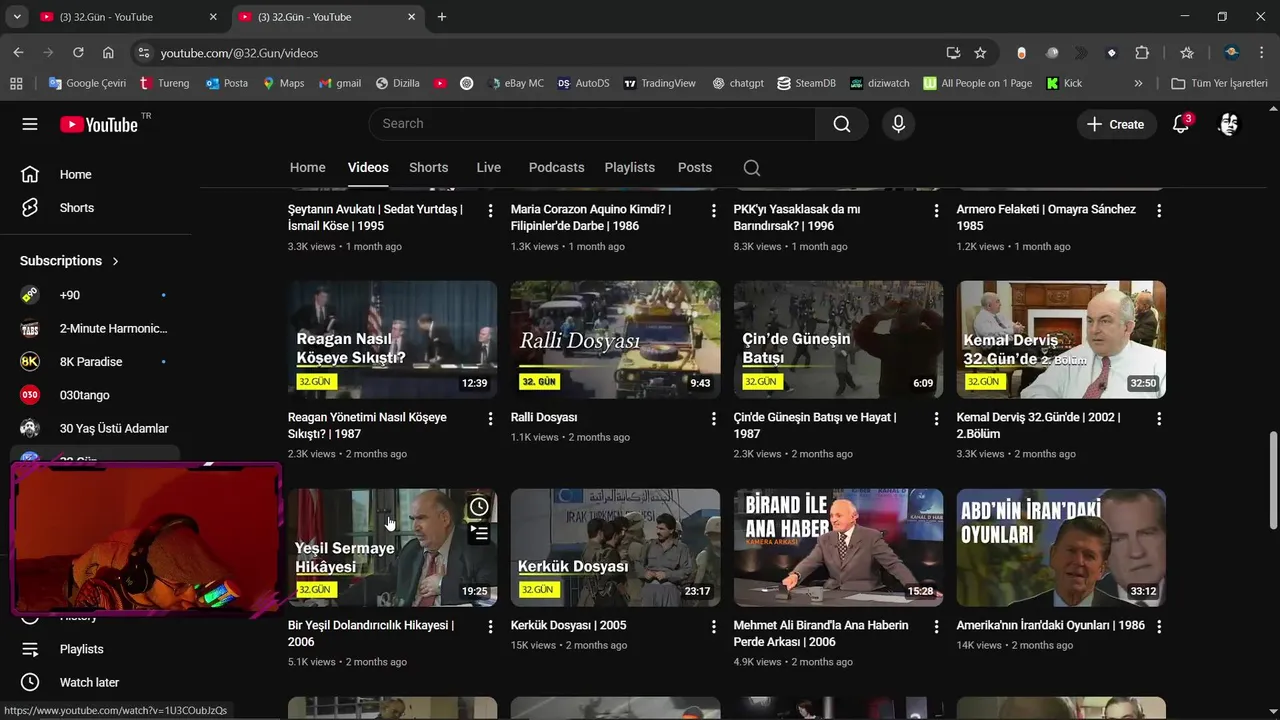Open new browser tab
Image resolution: width=1280 pixels, height=720 pixels.
[442, 17]
